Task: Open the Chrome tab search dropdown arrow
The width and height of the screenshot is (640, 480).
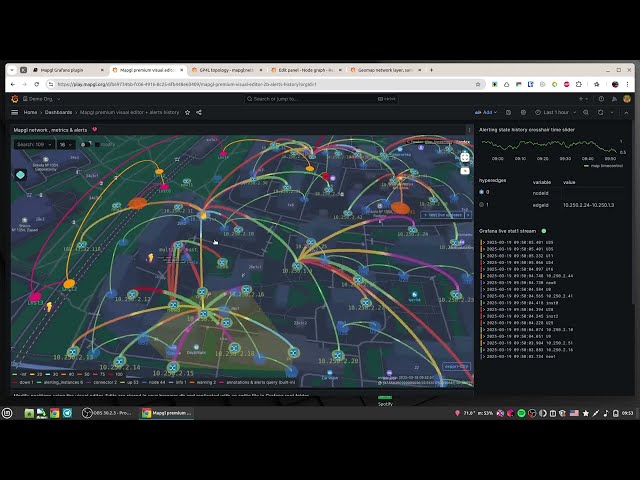Action: [12, 70]
